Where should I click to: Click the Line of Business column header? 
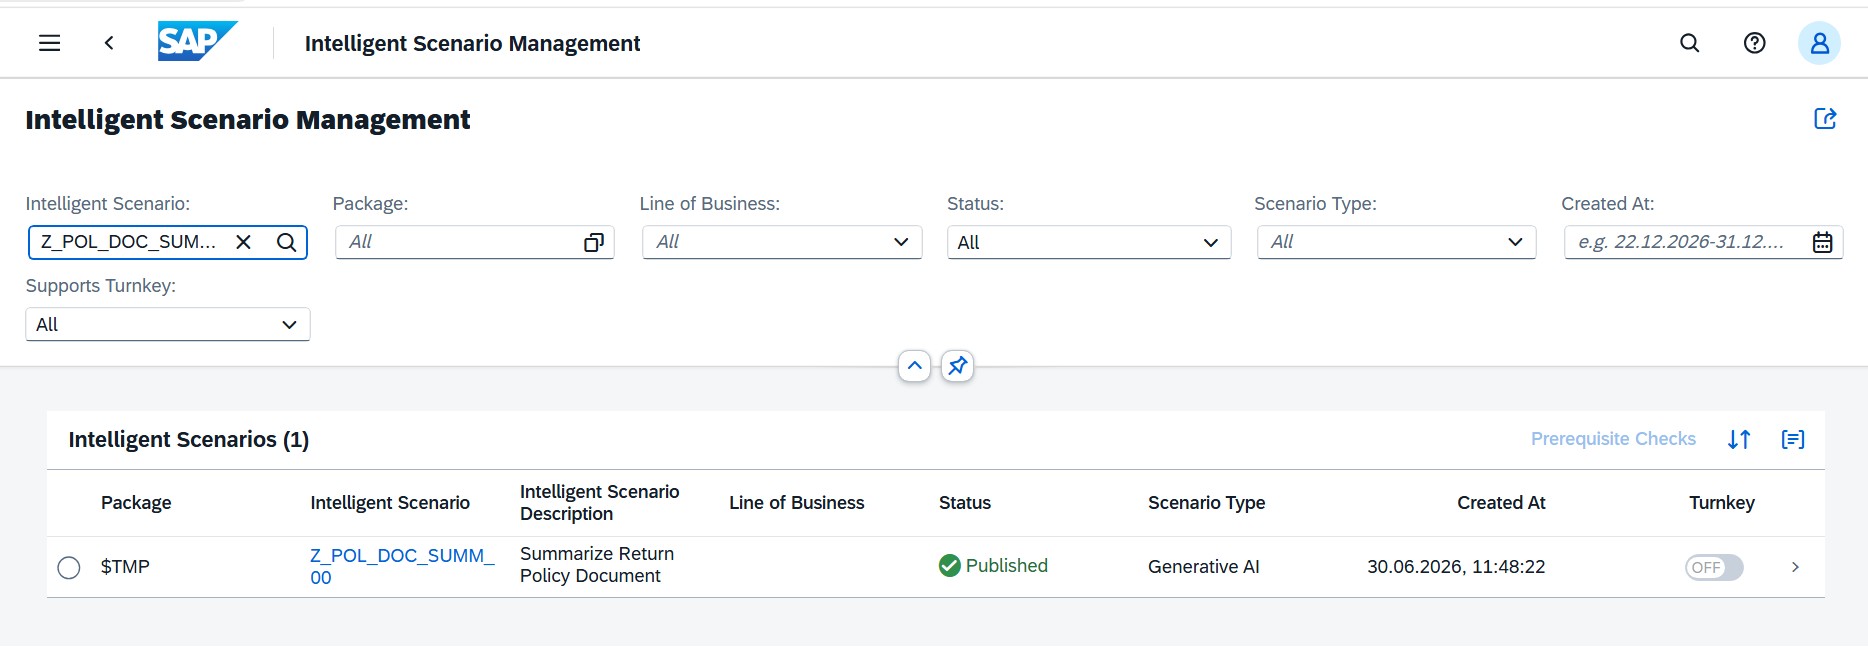(x=797, y=503)
